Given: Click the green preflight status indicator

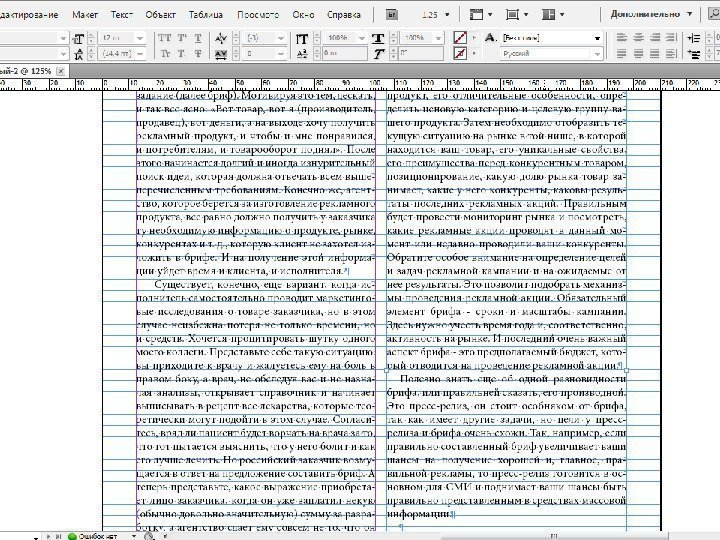Looking at the screenshot, I should (x=72, y=536).
